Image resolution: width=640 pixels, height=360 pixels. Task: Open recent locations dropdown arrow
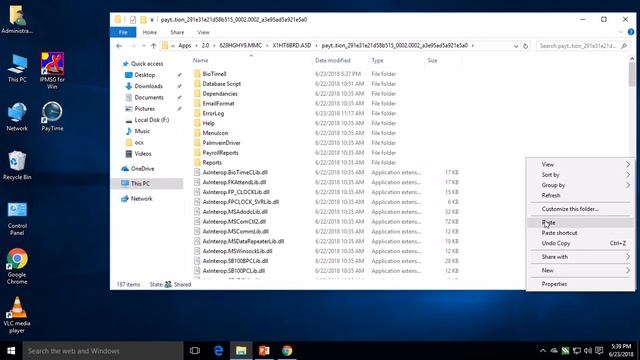[x=144, y=46]
